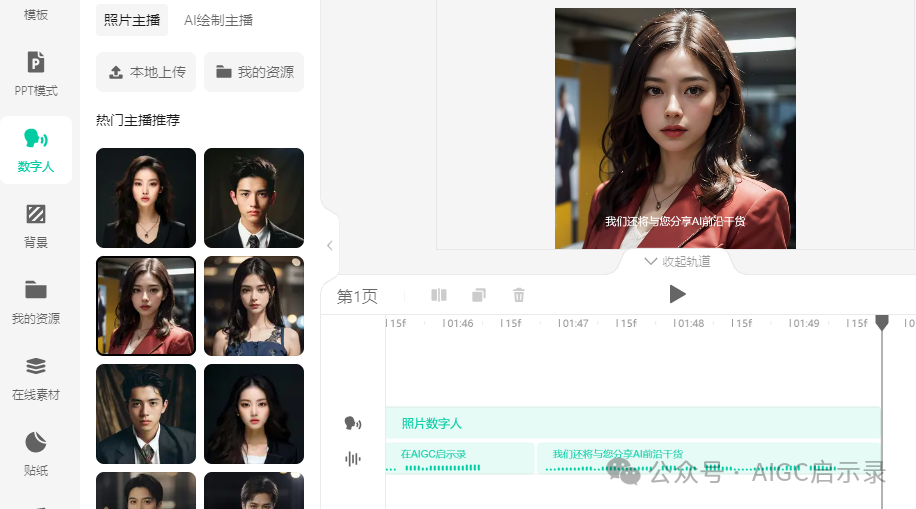Viewport: 916px width, 509px height.
Task: Select the woman in black jacket with white top thumbnail
Action: (x=254, y=414)
